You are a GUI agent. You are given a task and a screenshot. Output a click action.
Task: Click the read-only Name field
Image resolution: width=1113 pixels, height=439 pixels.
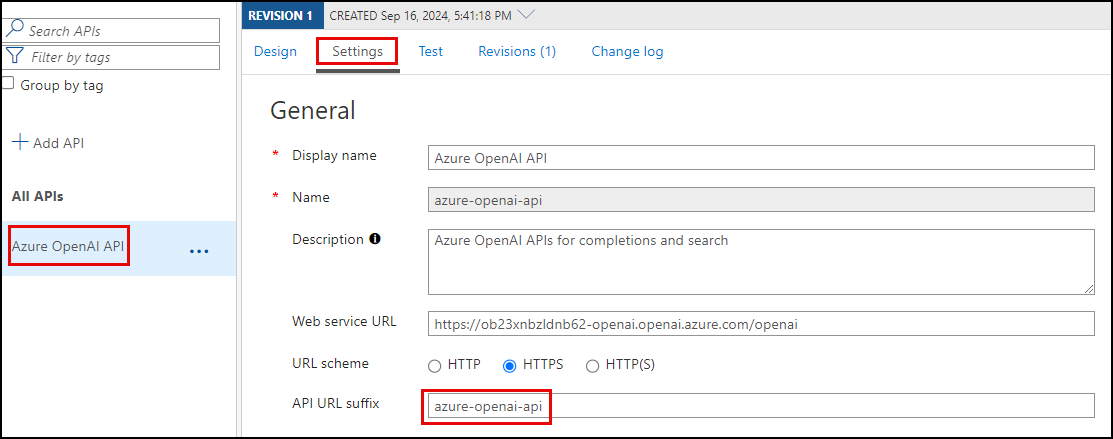761,200
